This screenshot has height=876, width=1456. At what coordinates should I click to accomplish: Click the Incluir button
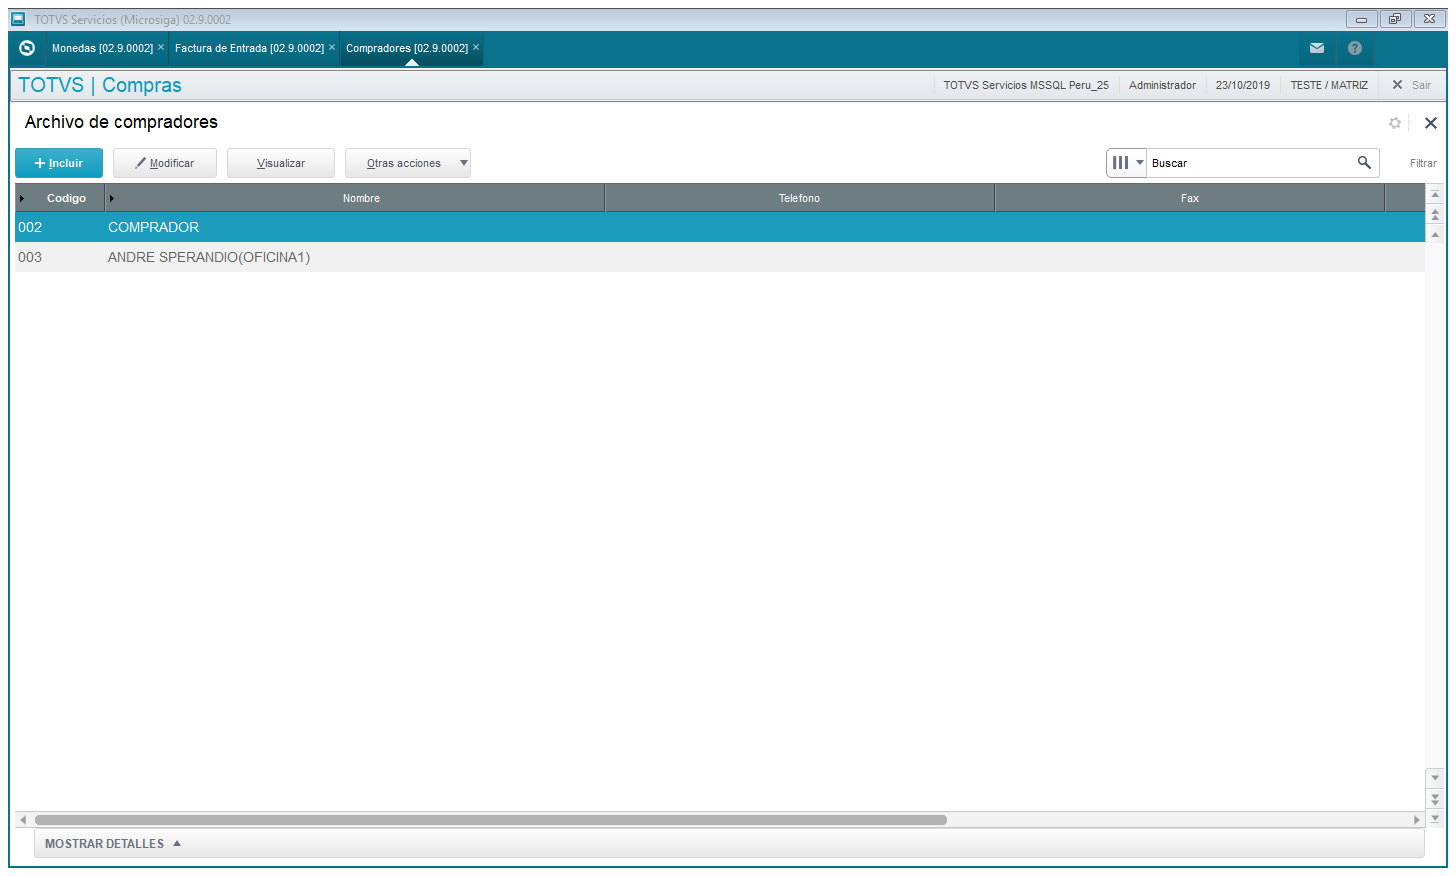[x=59, y=163]
